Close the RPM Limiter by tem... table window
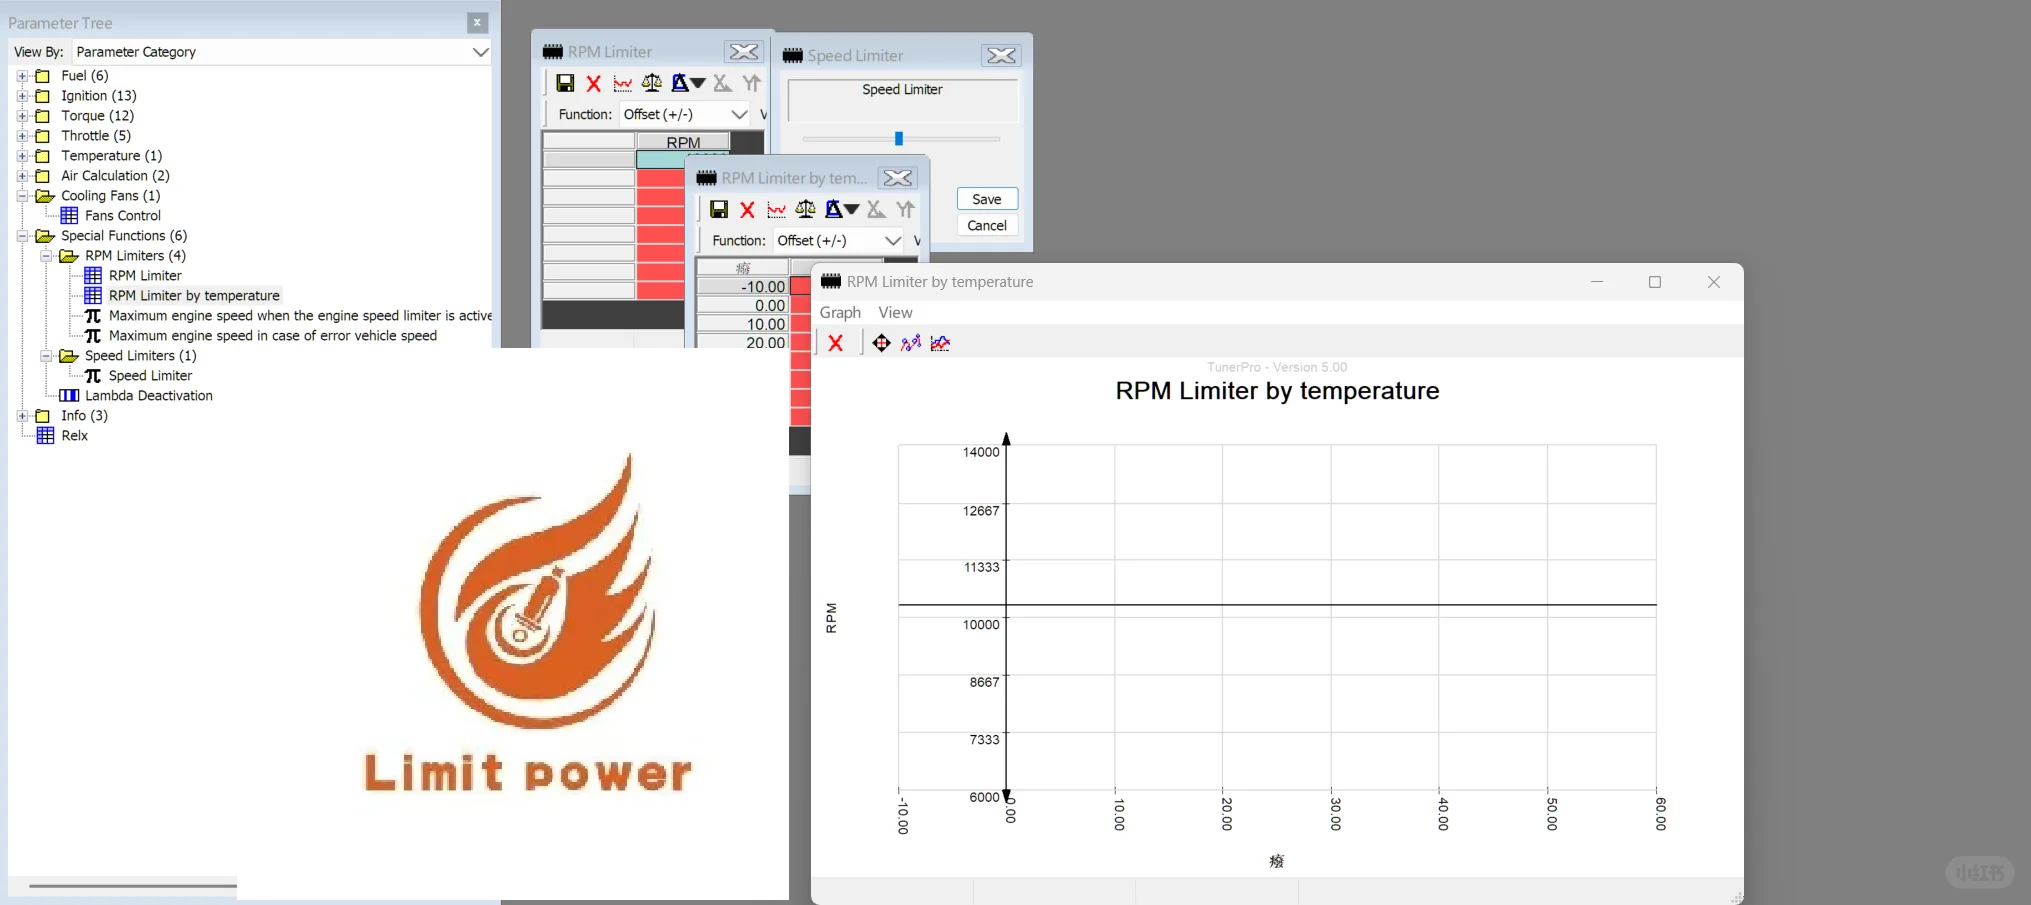The height and width of the screenshot is (905, 2031). pos(897,177)
